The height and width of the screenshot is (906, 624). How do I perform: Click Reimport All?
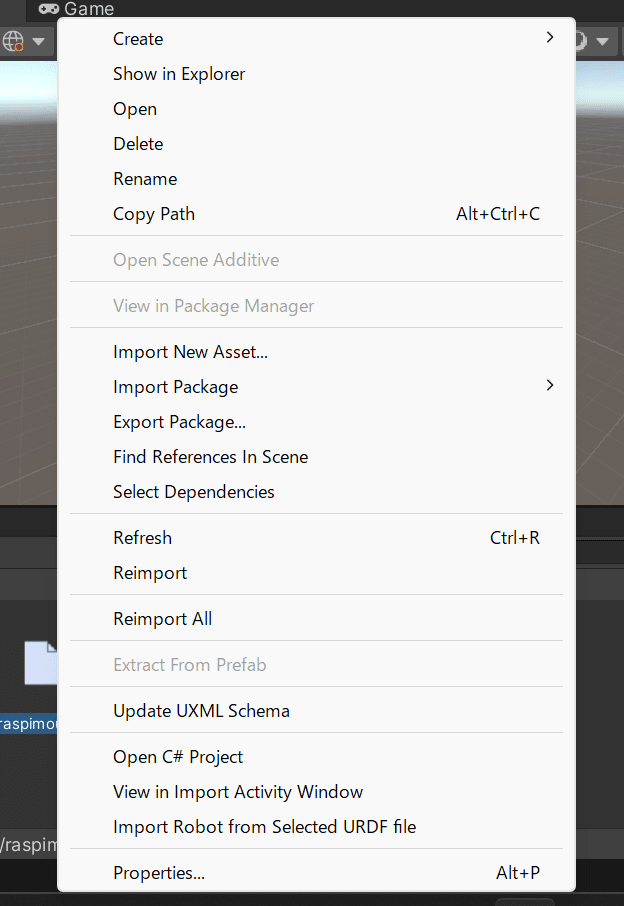coord(163,619)
